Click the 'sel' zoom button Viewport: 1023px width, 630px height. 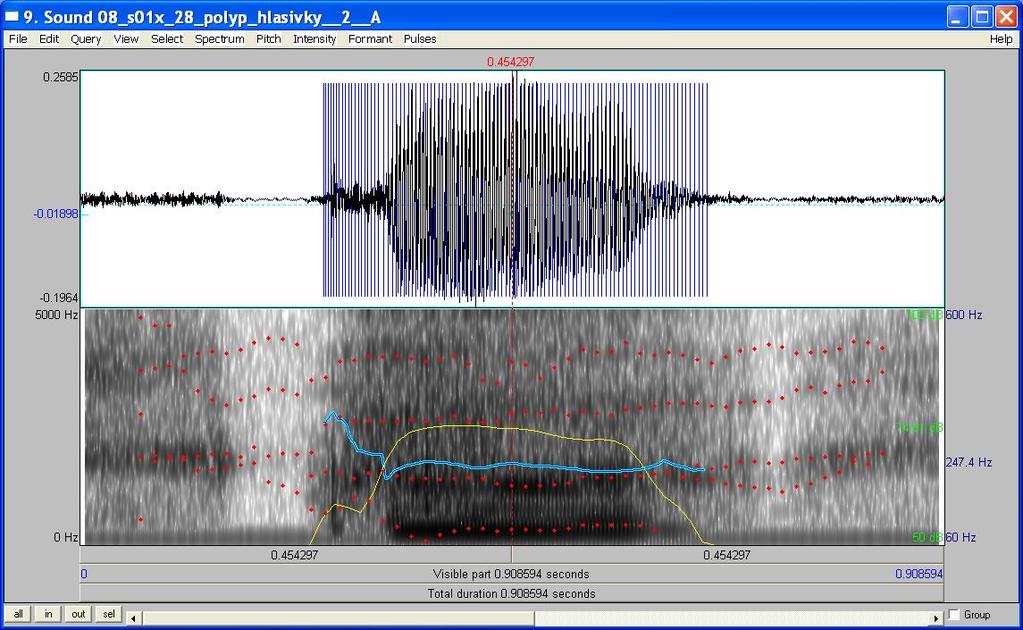pos(108,614)
